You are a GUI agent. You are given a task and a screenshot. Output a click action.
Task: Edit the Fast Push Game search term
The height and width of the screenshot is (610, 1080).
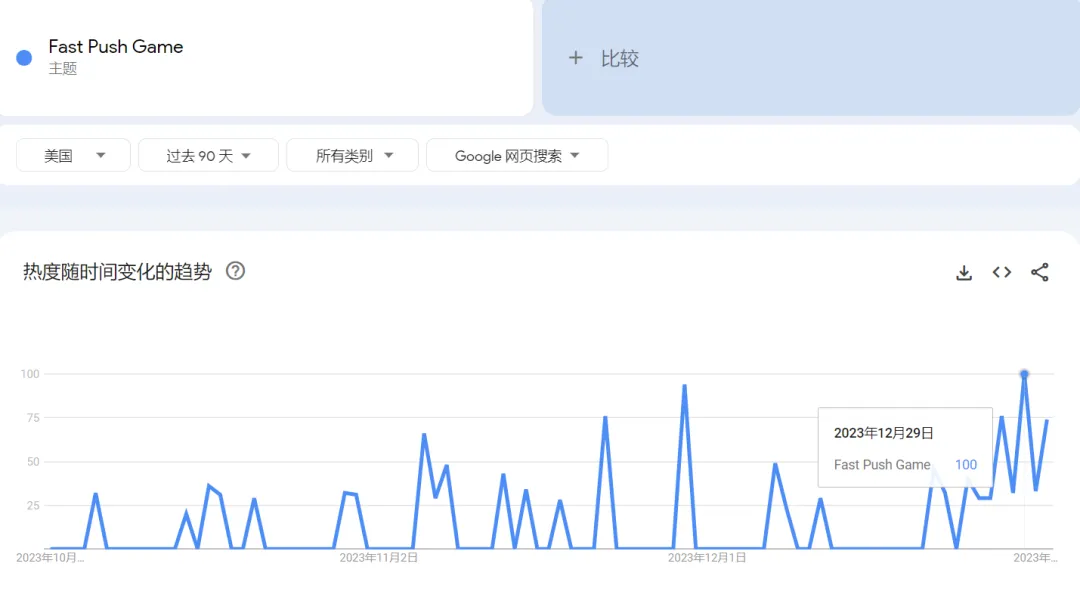(116, 47)
